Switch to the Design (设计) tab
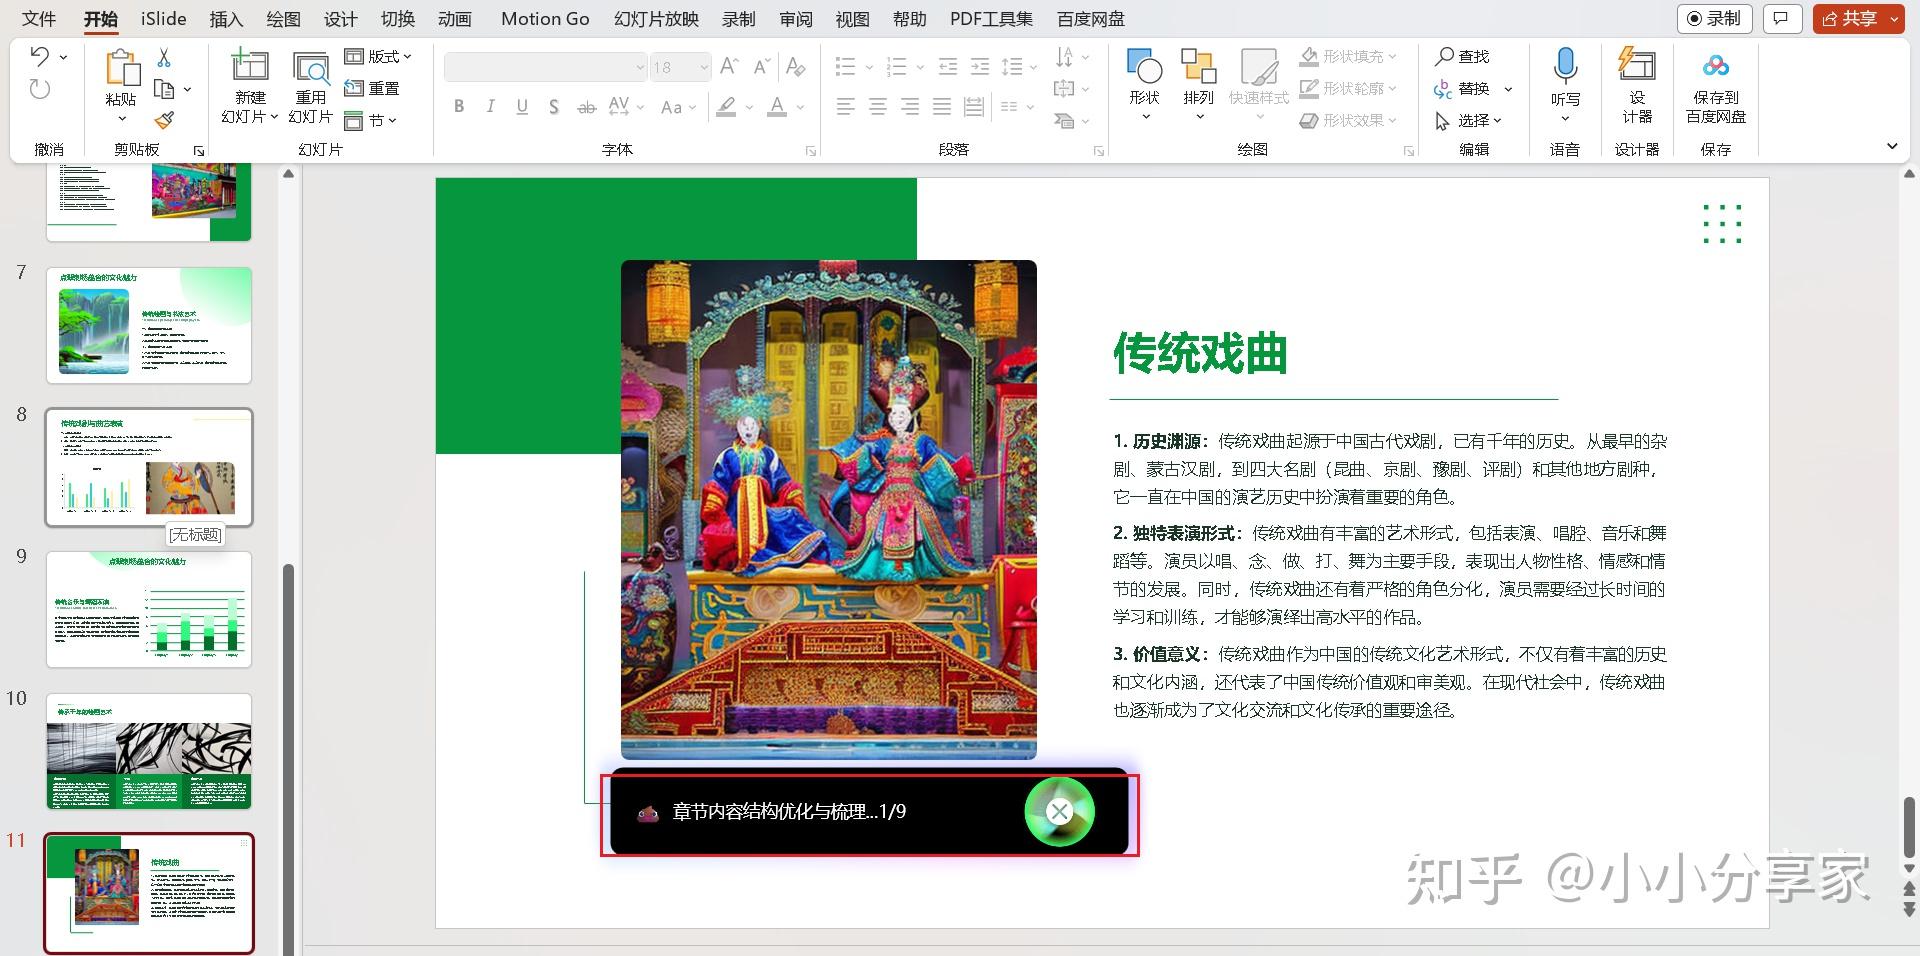Screen dimensions: 1920x956 click(x=340, y=18)
